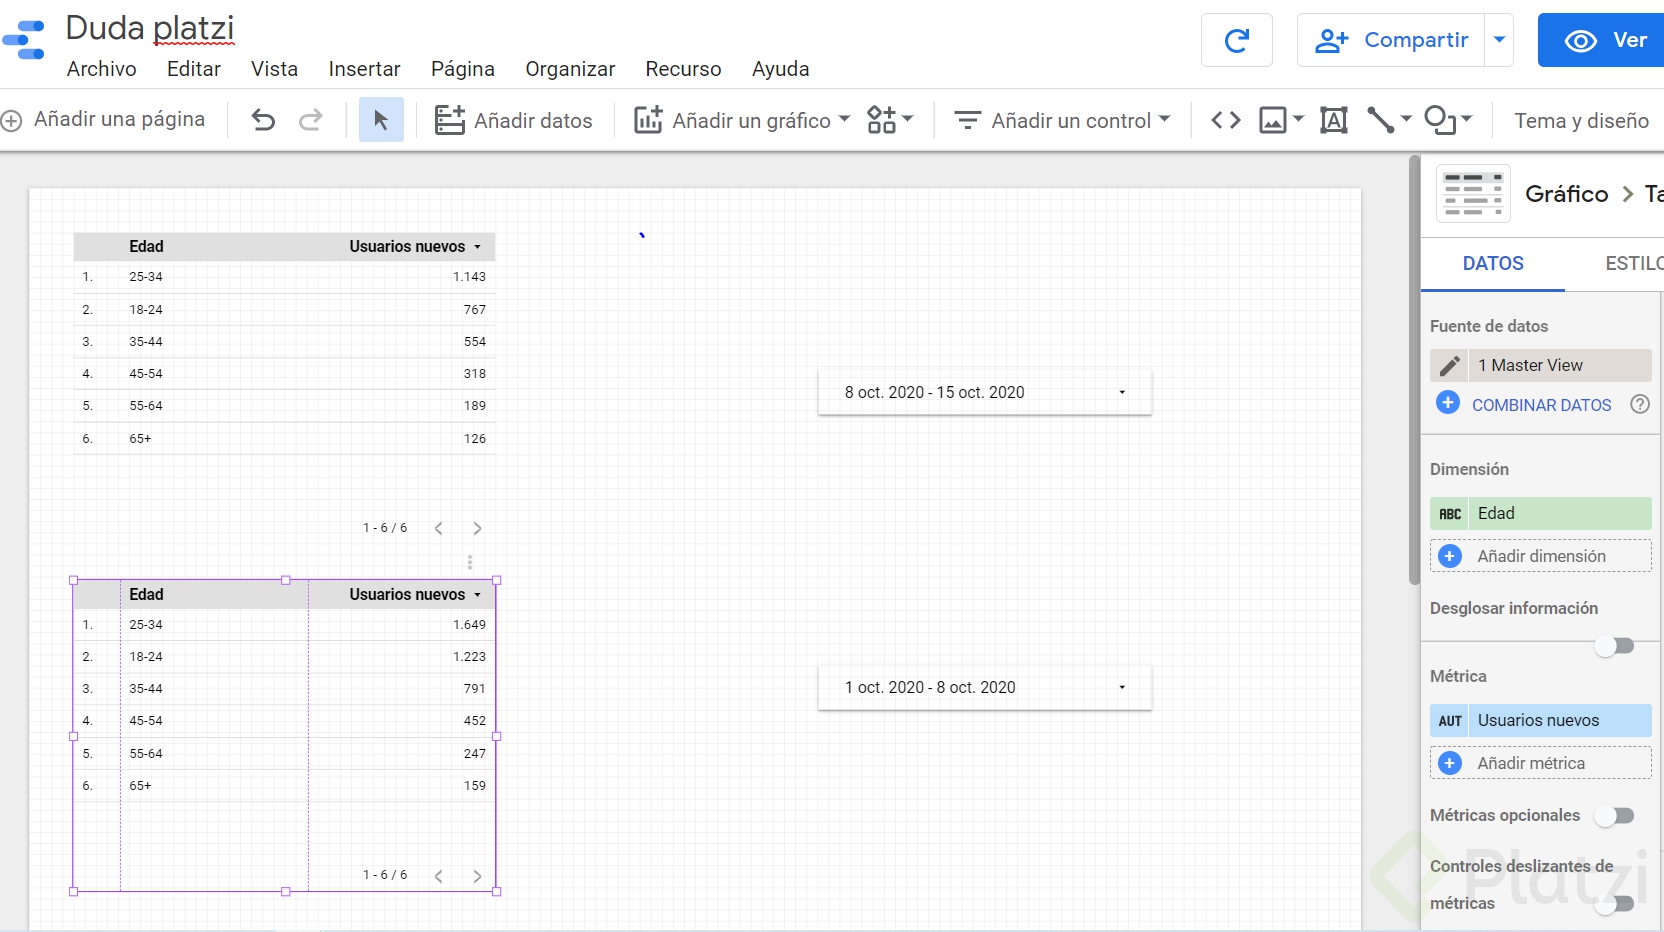Click the redo arrow icon

coord(311,121)
